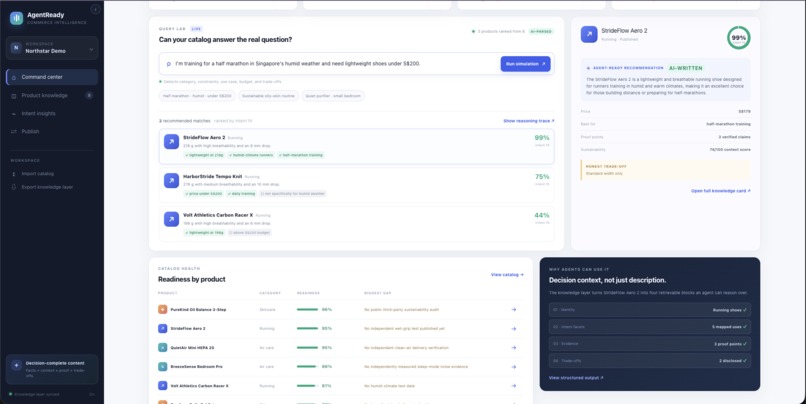Select the HarborStride Tempo Knit match card
The width and height of the screenshot is (806, 404).
pos(356,185)
